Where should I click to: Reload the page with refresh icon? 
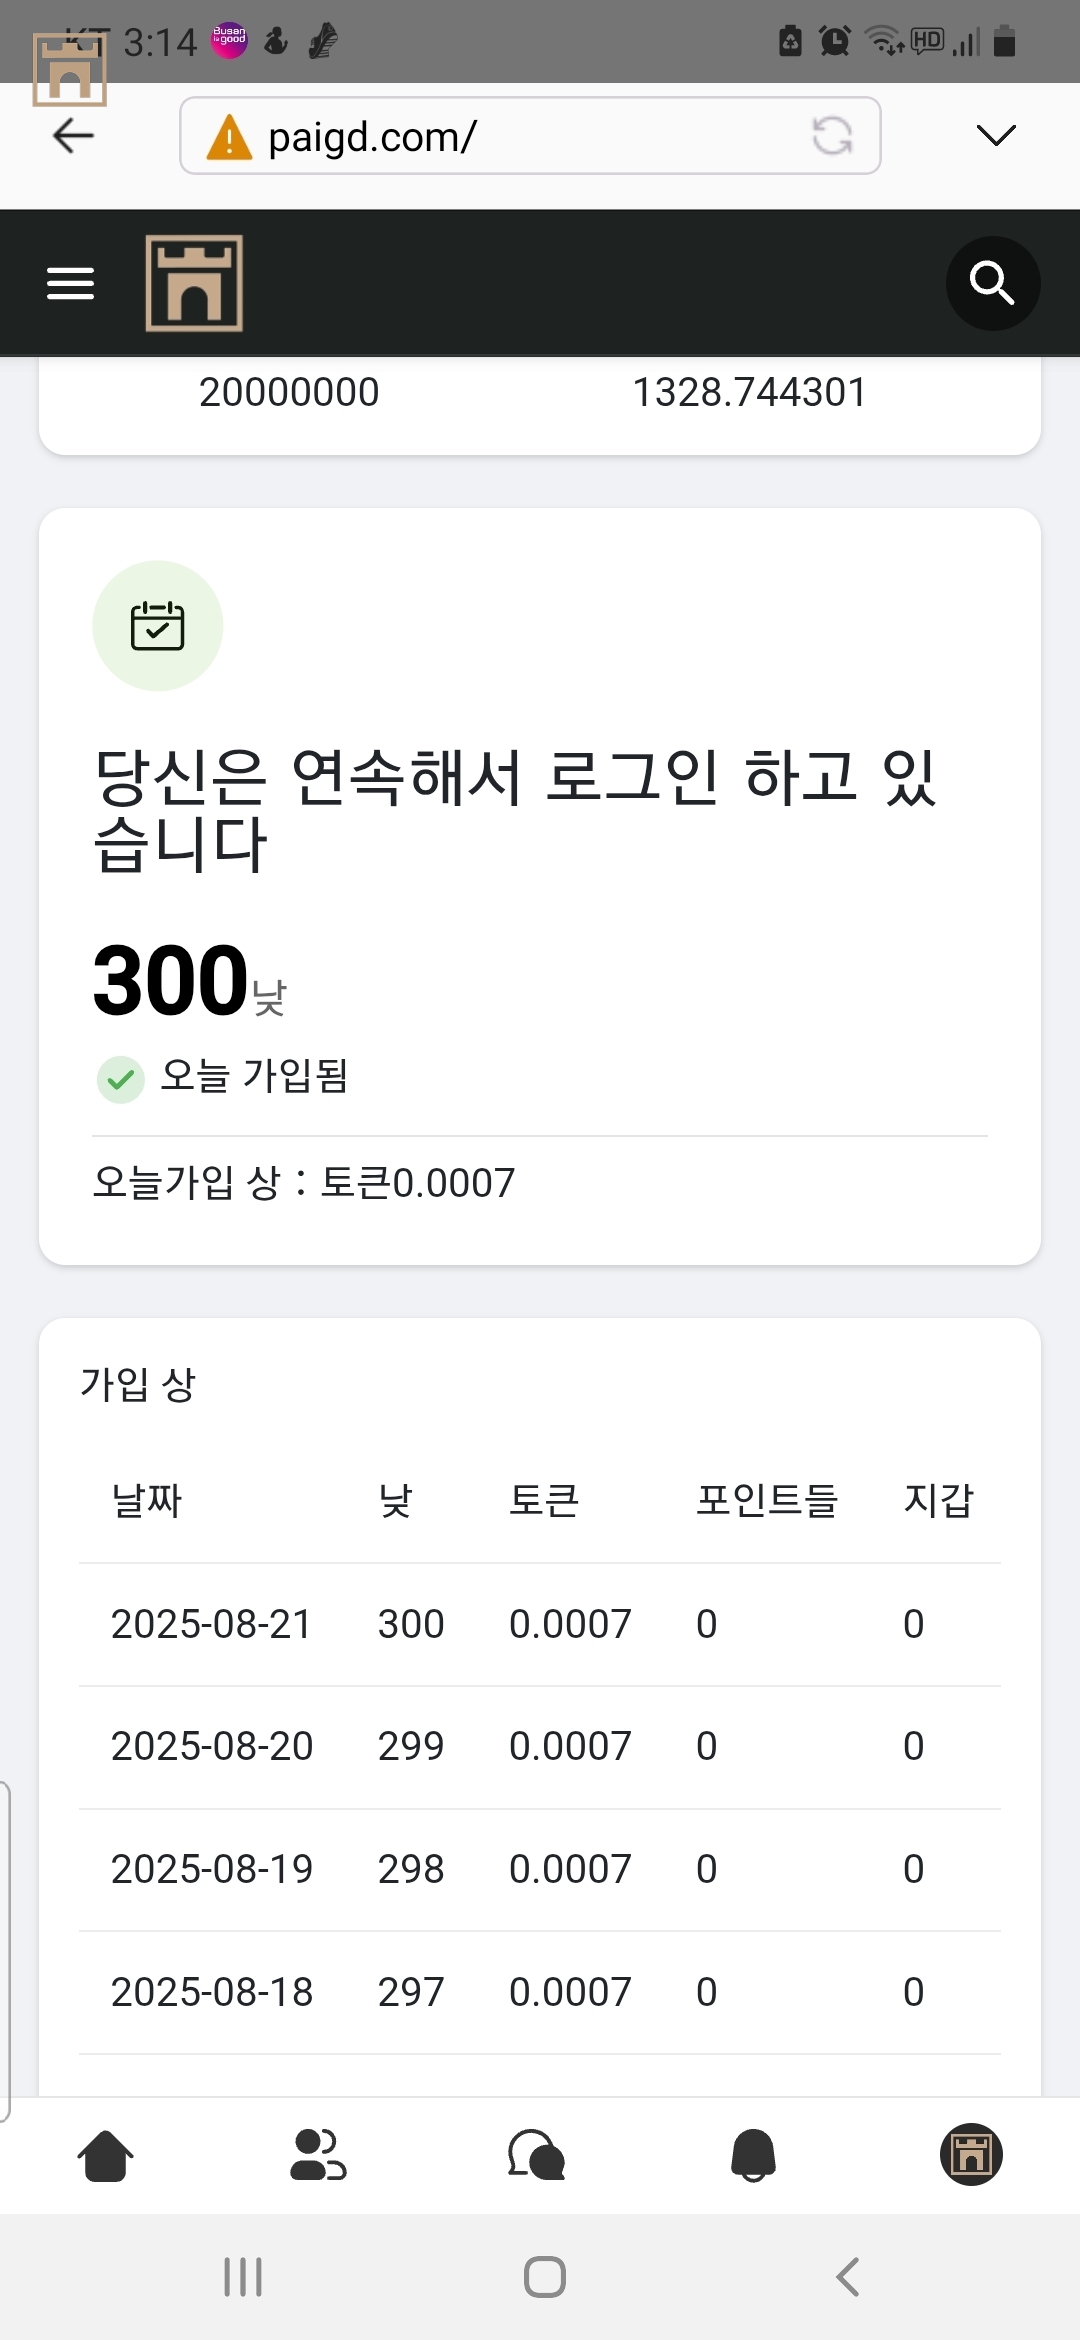tap(832, 136)
